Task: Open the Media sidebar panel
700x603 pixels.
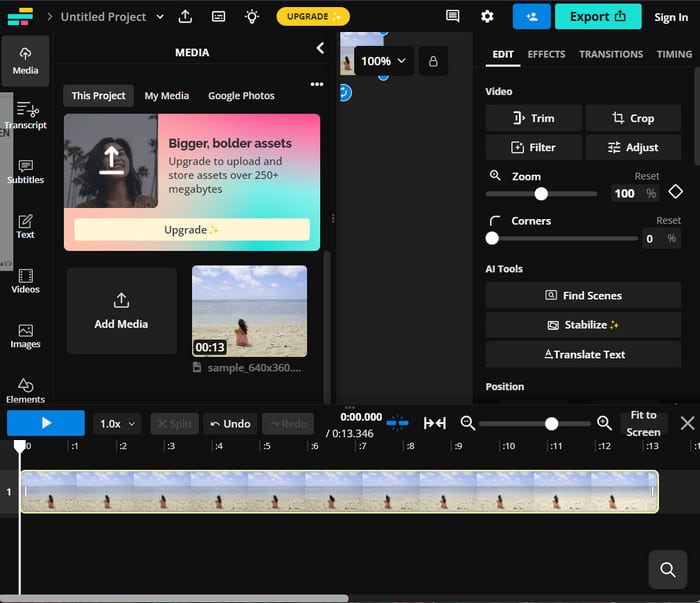Action: pos(25,61)
